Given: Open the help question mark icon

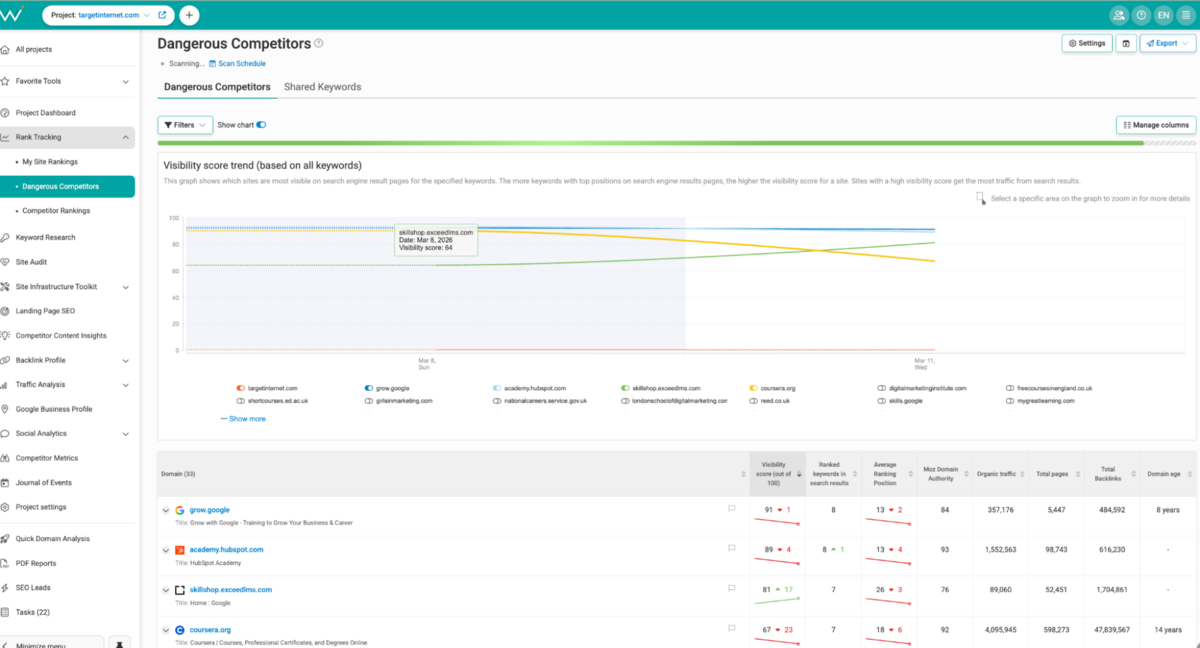Looking at the screenshot, I should point(1141,15).
